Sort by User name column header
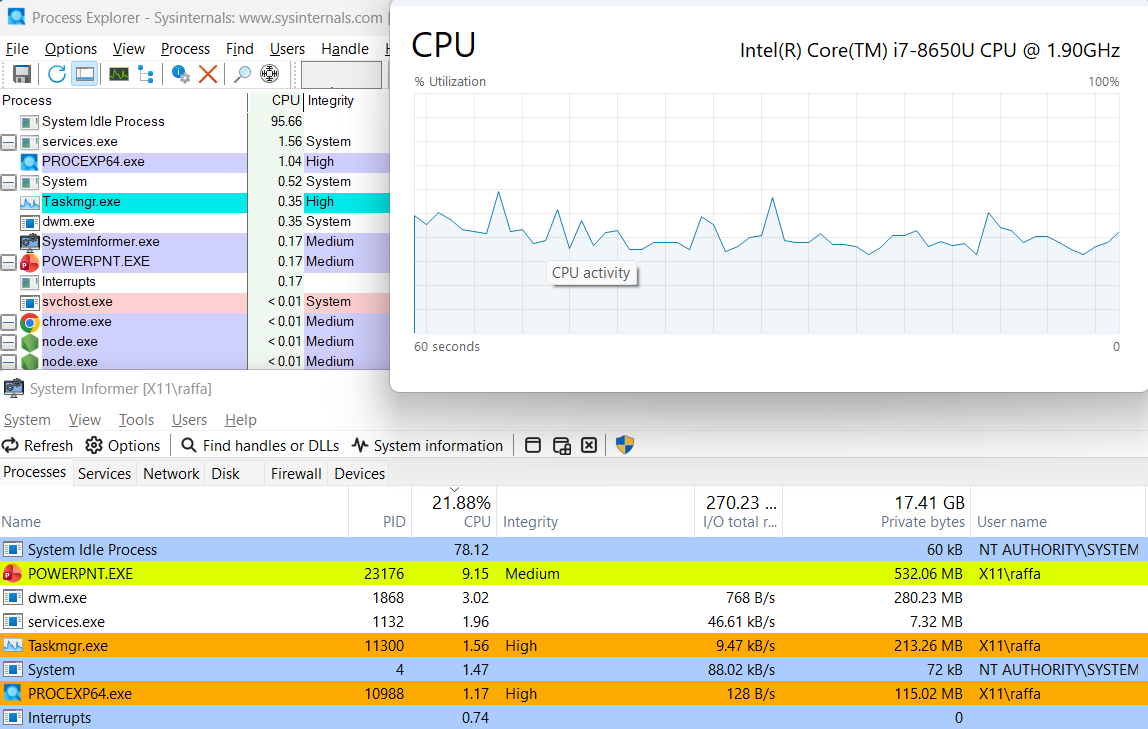1148x729 pixels. 1058,512
